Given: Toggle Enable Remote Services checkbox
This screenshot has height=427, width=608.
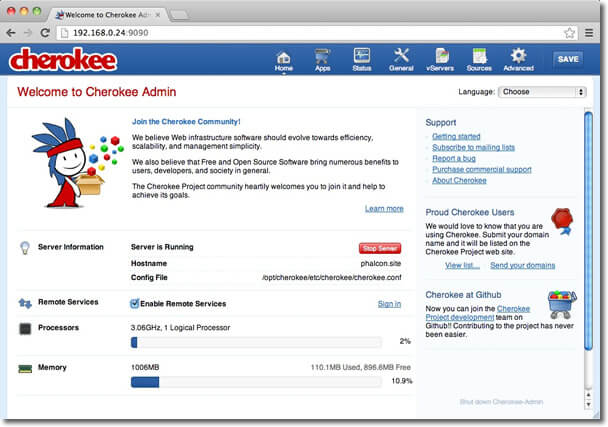Looking at the screenshot, I should [135, 304].
